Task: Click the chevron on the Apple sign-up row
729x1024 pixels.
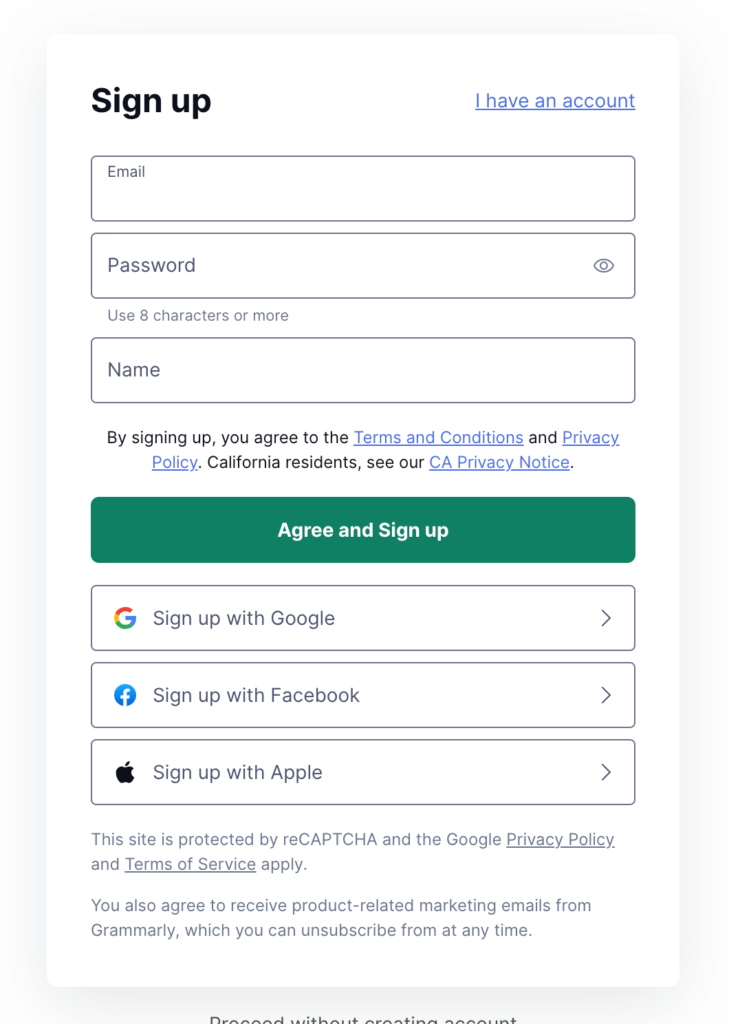Action: tap(606, 772)
